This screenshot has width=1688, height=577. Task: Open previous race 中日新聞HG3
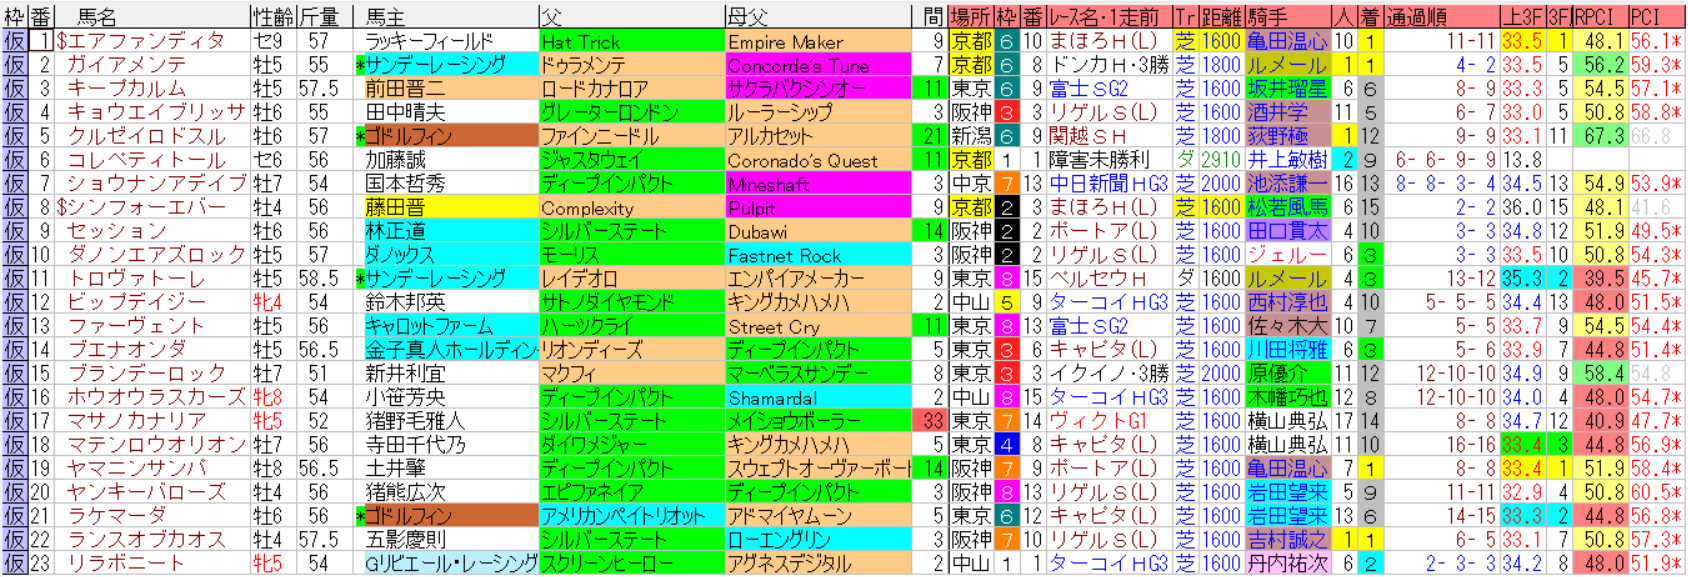[x=1107, y=184]
